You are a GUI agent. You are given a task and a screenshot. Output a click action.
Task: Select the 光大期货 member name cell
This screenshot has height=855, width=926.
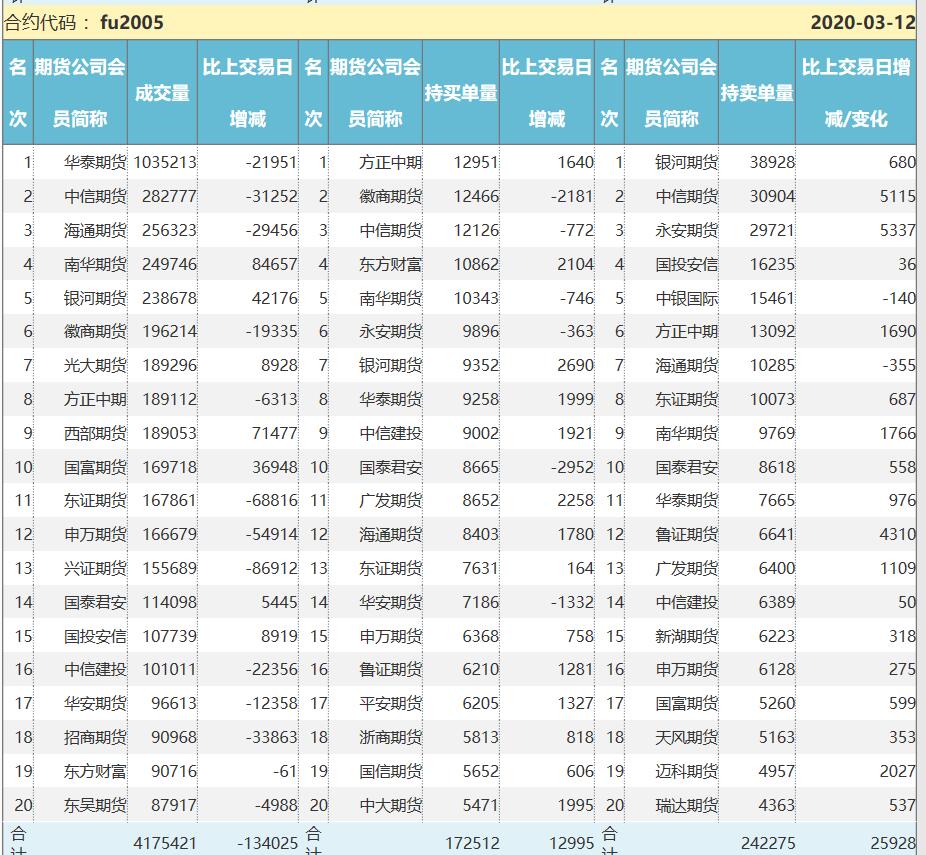point(95,365)
